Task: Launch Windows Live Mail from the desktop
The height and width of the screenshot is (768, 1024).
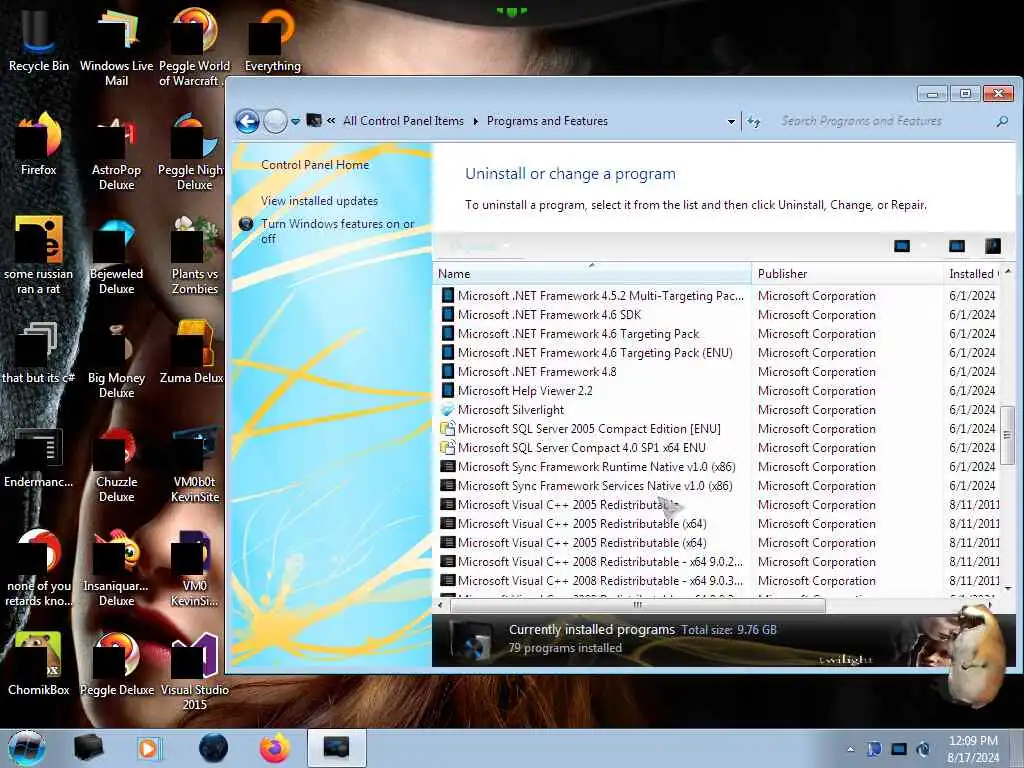Action: coord(116,47)
